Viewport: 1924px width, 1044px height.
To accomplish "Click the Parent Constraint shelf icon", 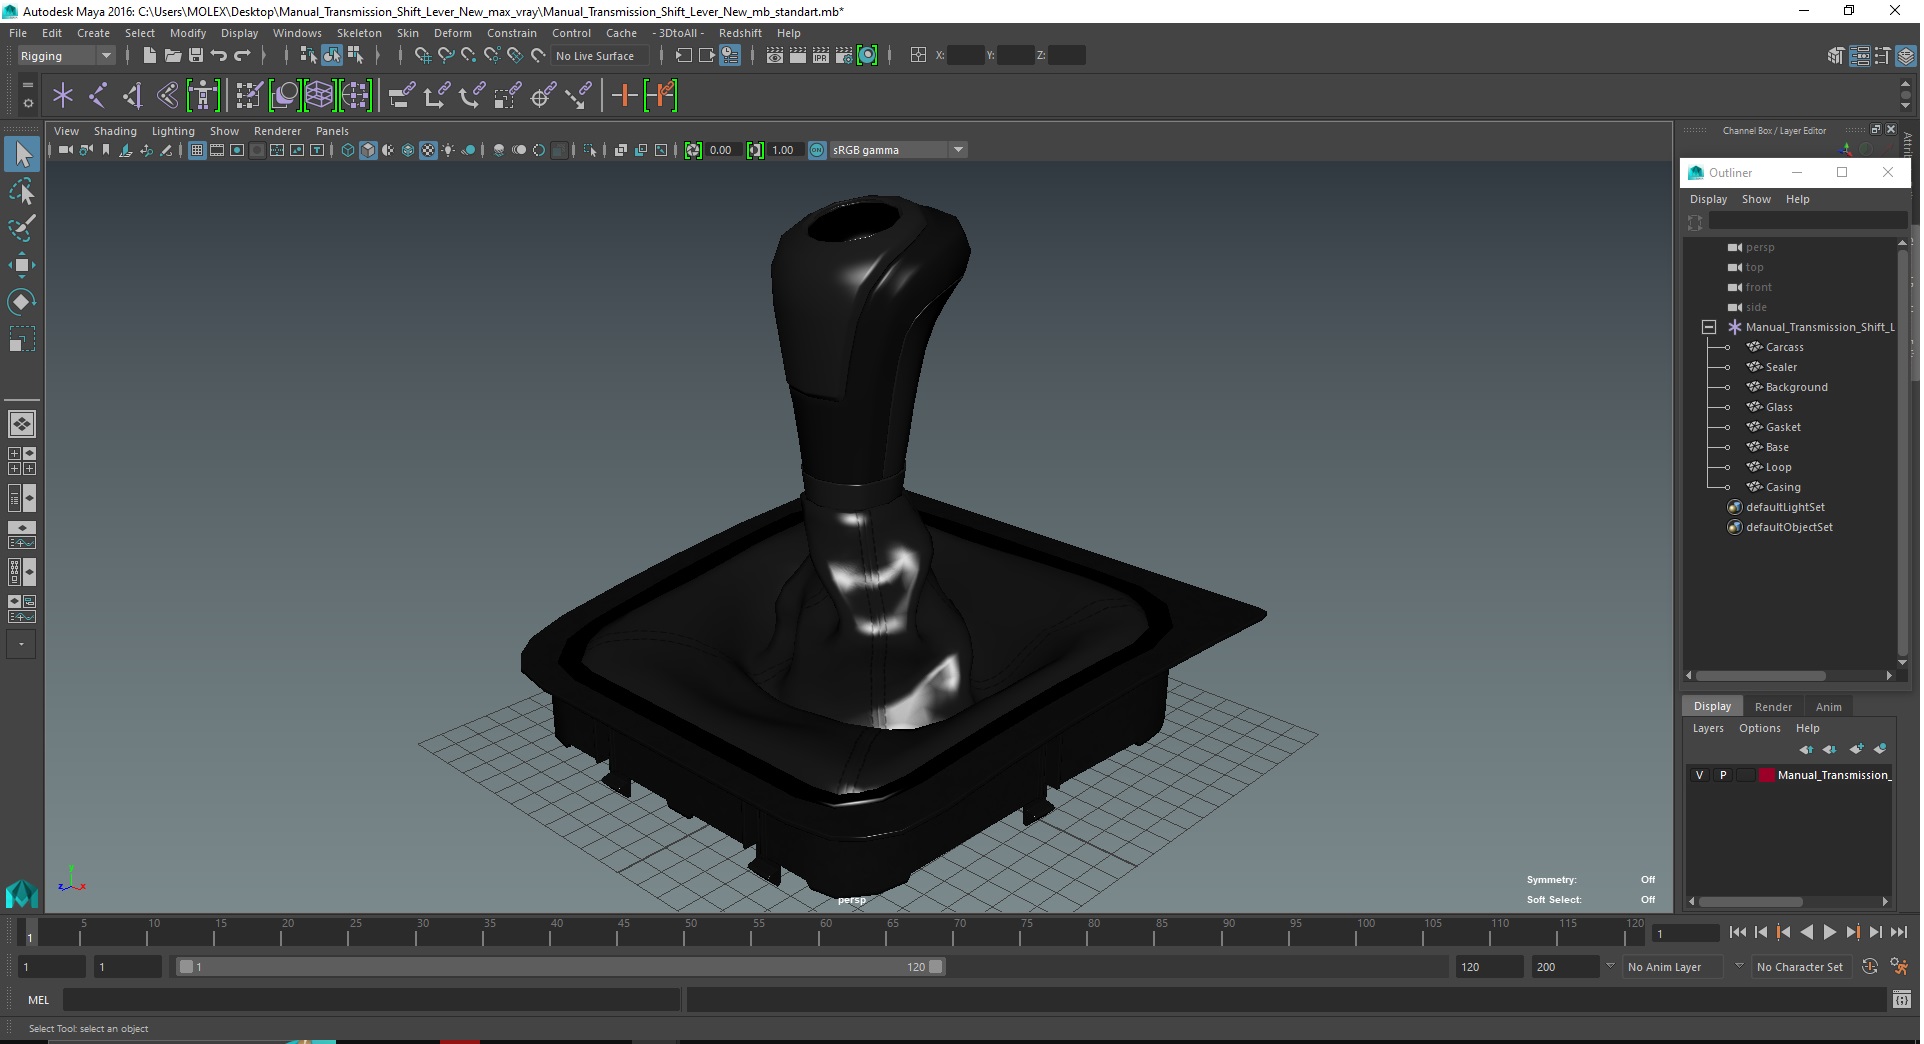I will [401, 96].
